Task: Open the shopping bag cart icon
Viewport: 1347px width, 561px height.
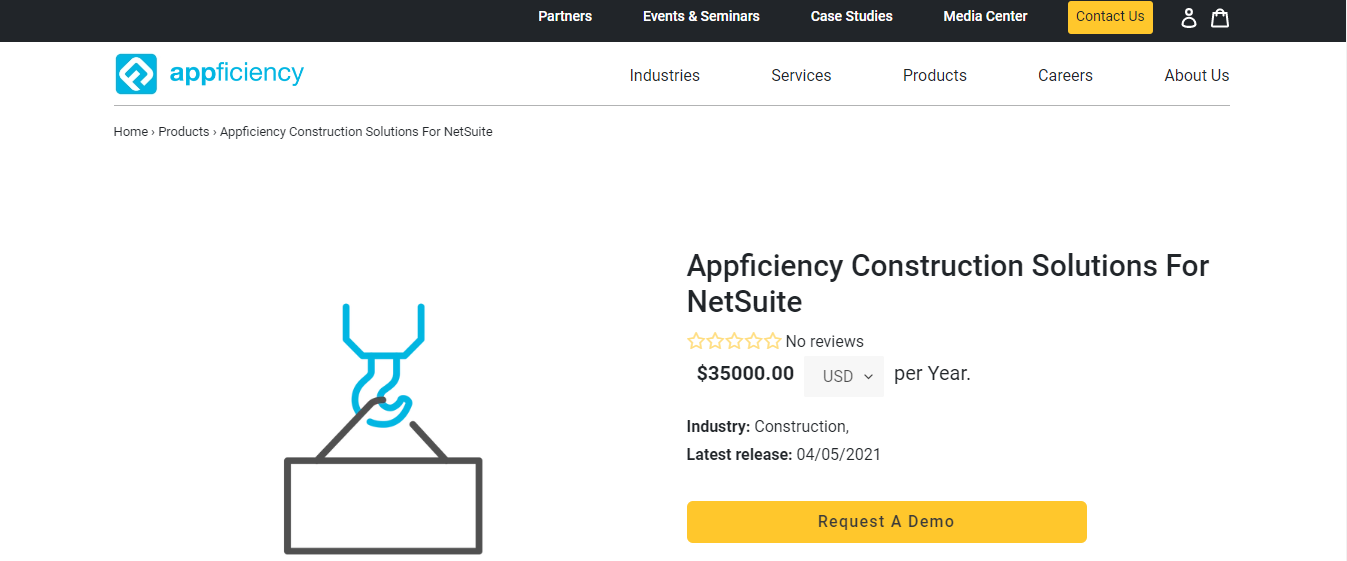Action: [1220, 18]
